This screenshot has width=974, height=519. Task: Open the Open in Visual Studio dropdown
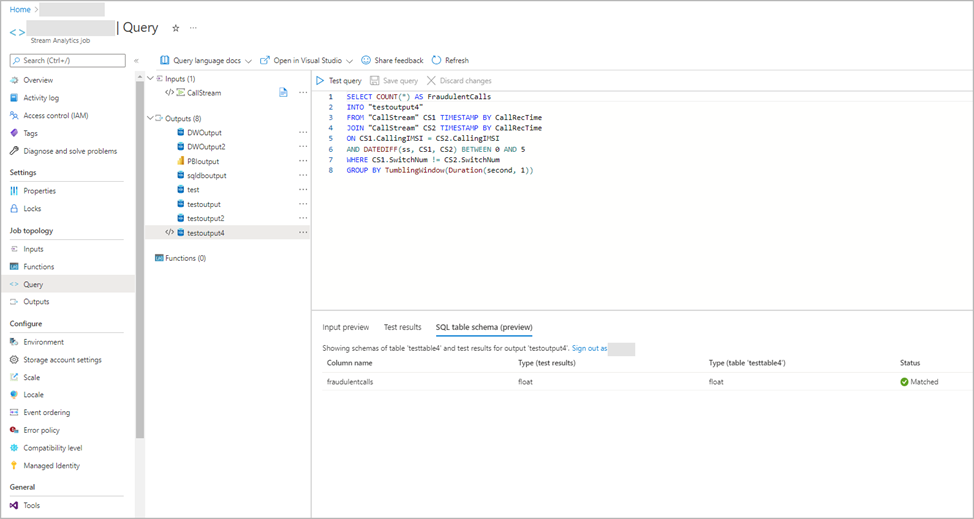pyautogui.click(x=306, y=60)
